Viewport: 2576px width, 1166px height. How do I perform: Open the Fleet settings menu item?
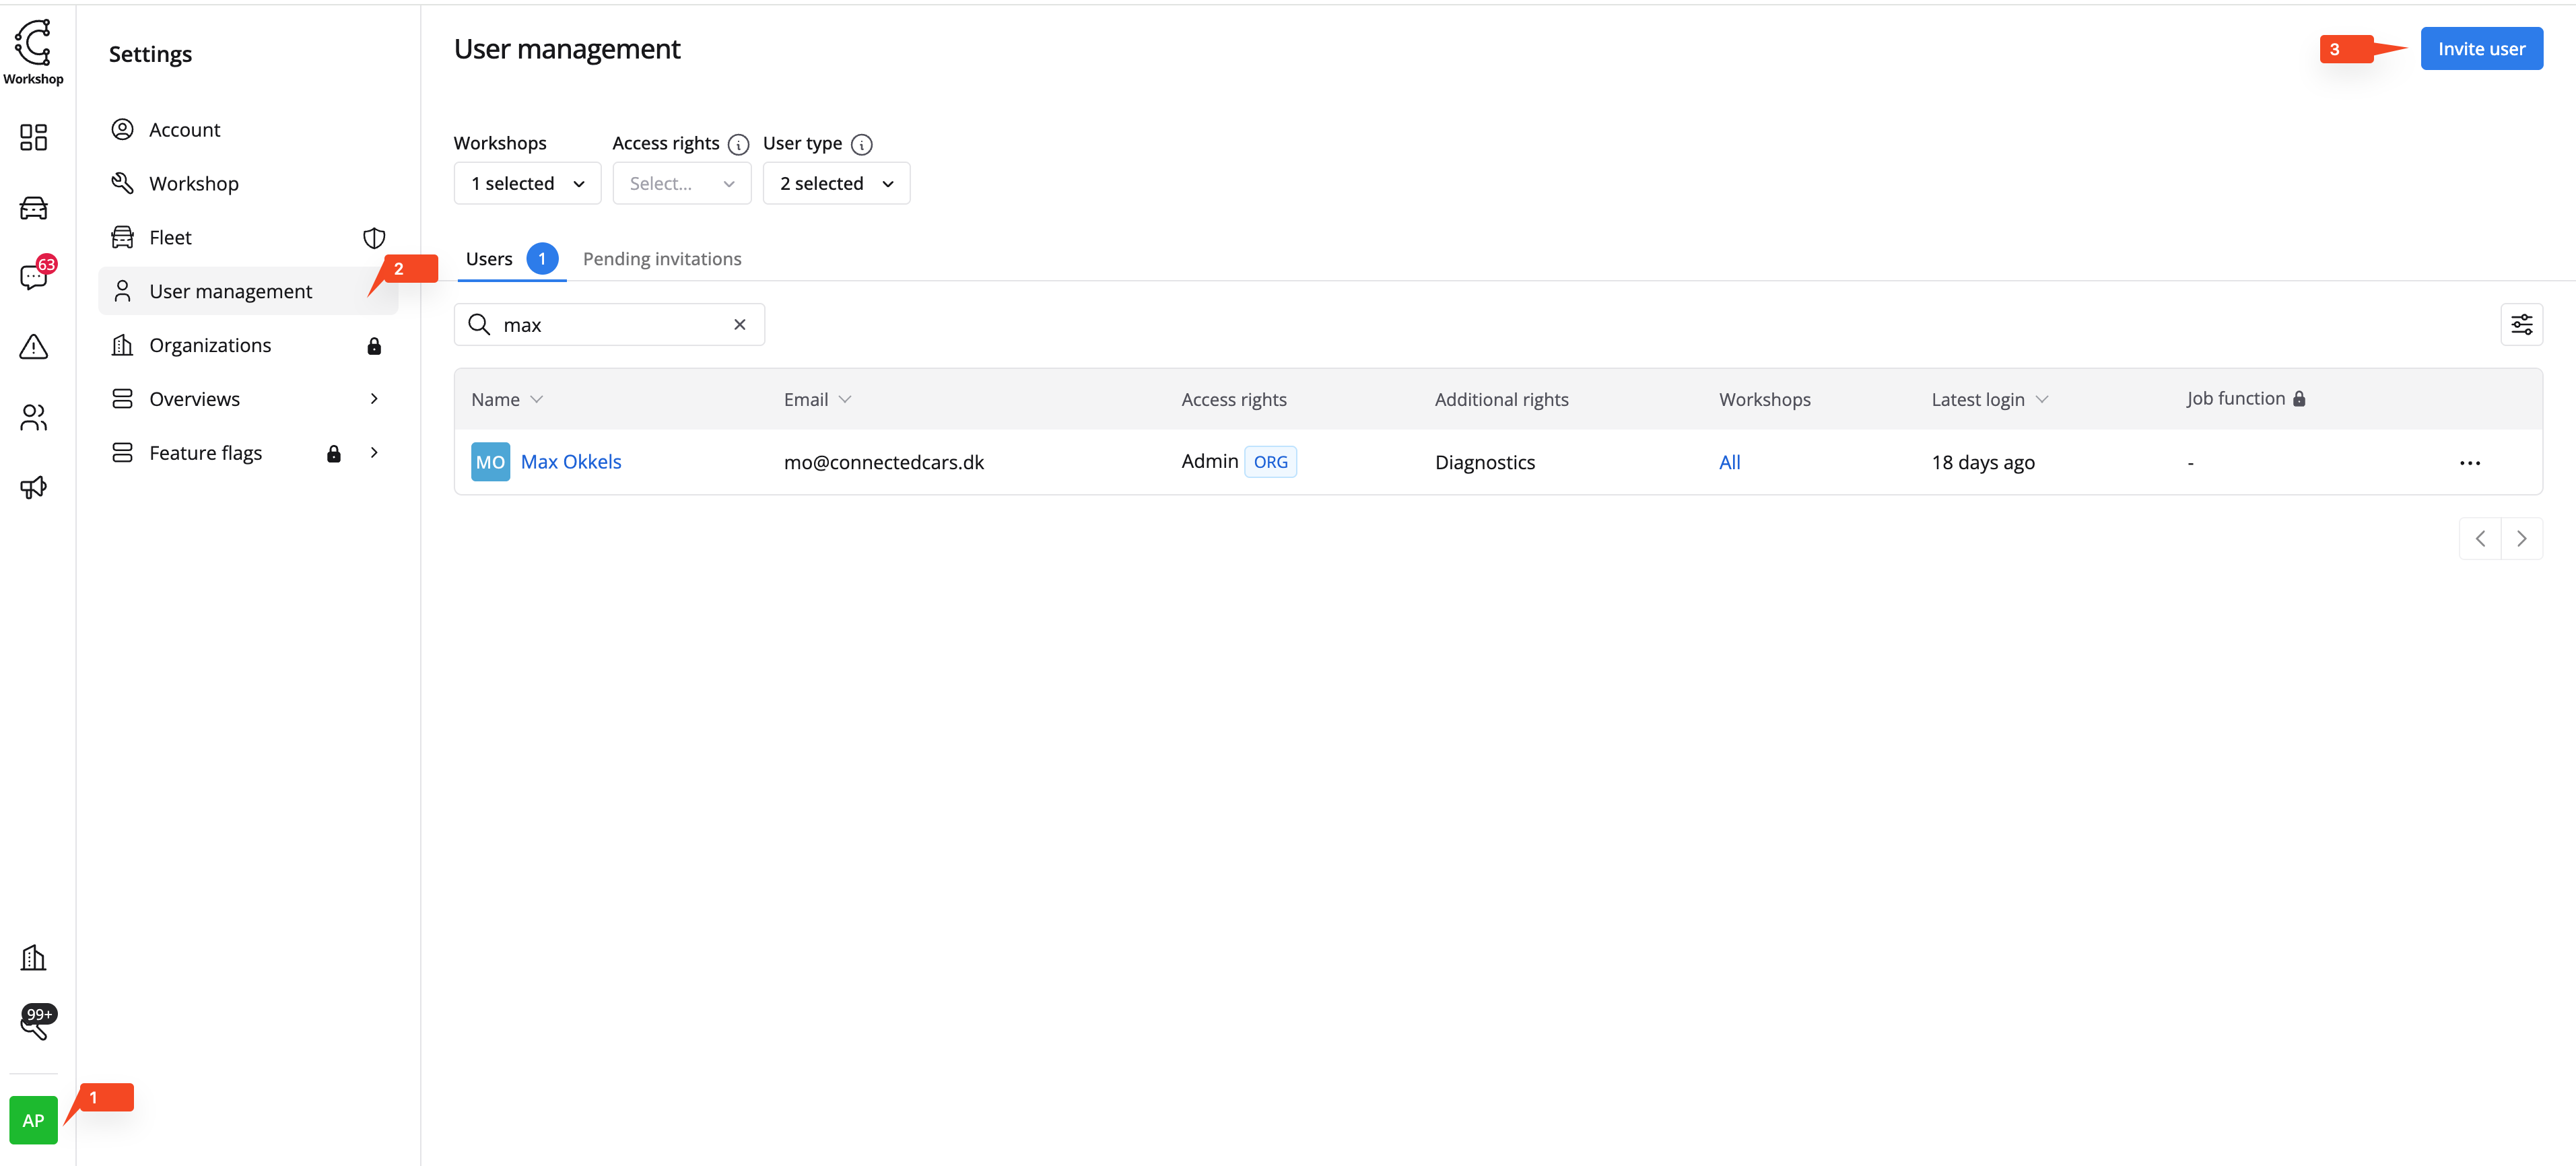coord(170,238)
